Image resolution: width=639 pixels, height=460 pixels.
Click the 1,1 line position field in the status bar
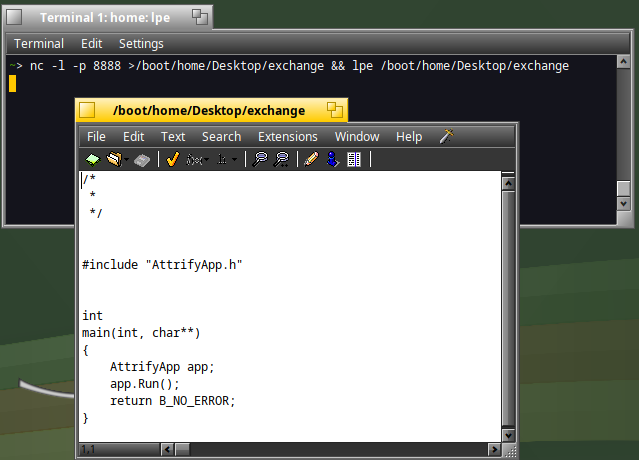click(x=119, y=450)
